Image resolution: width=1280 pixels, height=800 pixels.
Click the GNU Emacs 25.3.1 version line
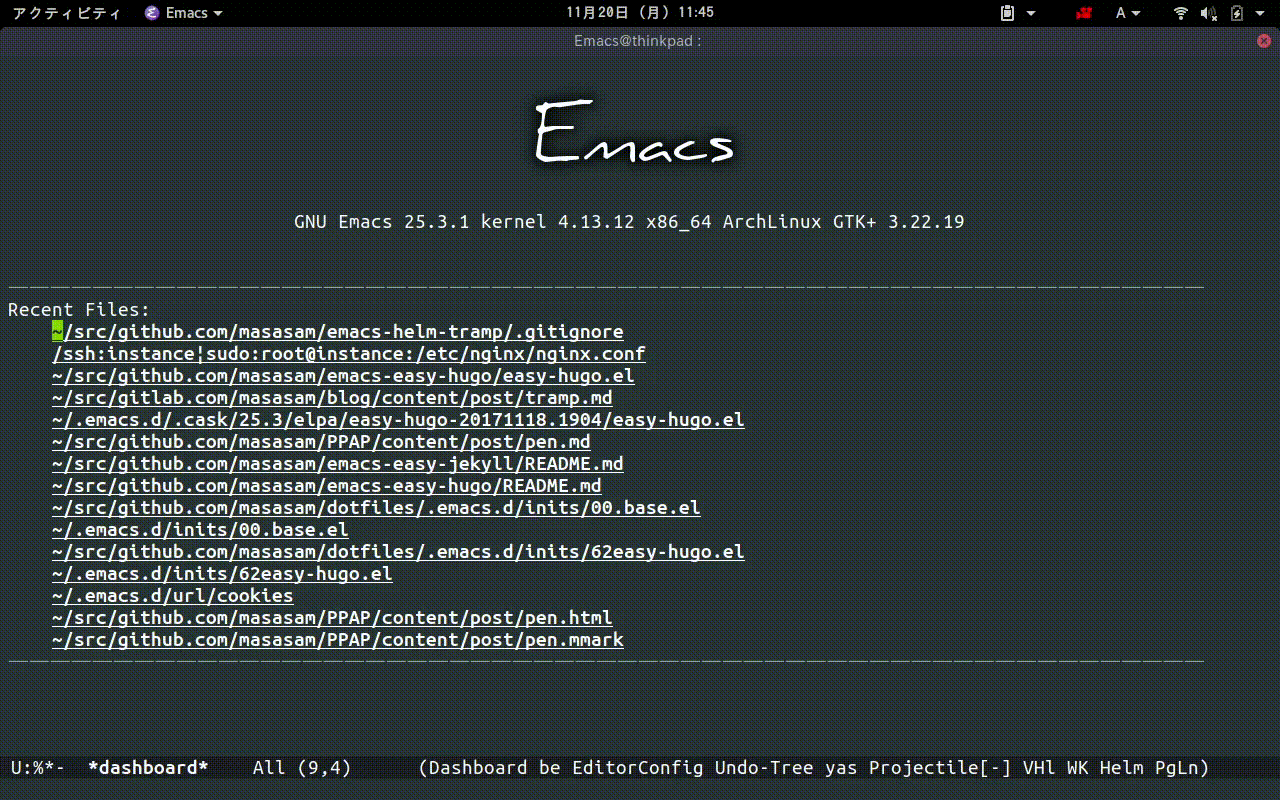pyautogui.click(x=629, y=222)
